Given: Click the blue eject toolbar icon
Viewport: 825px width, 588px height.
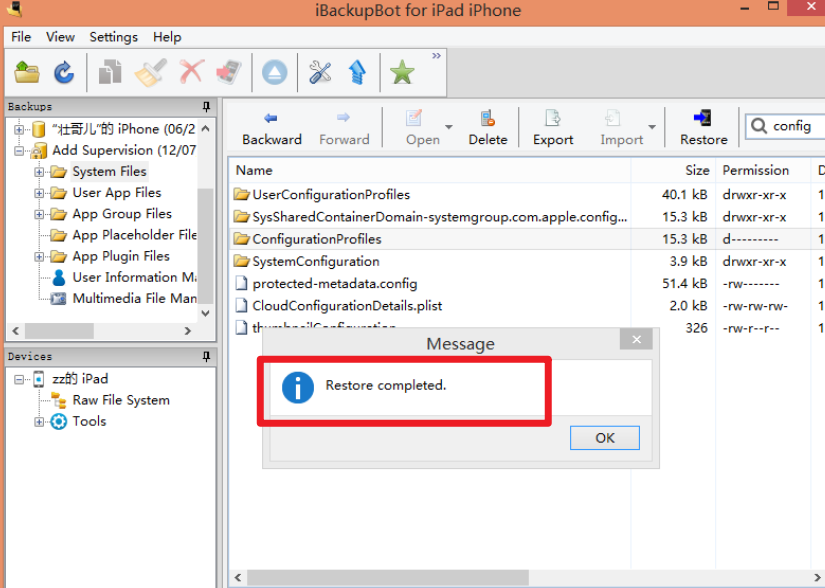Looking at the screenshot, I should 275,72.
